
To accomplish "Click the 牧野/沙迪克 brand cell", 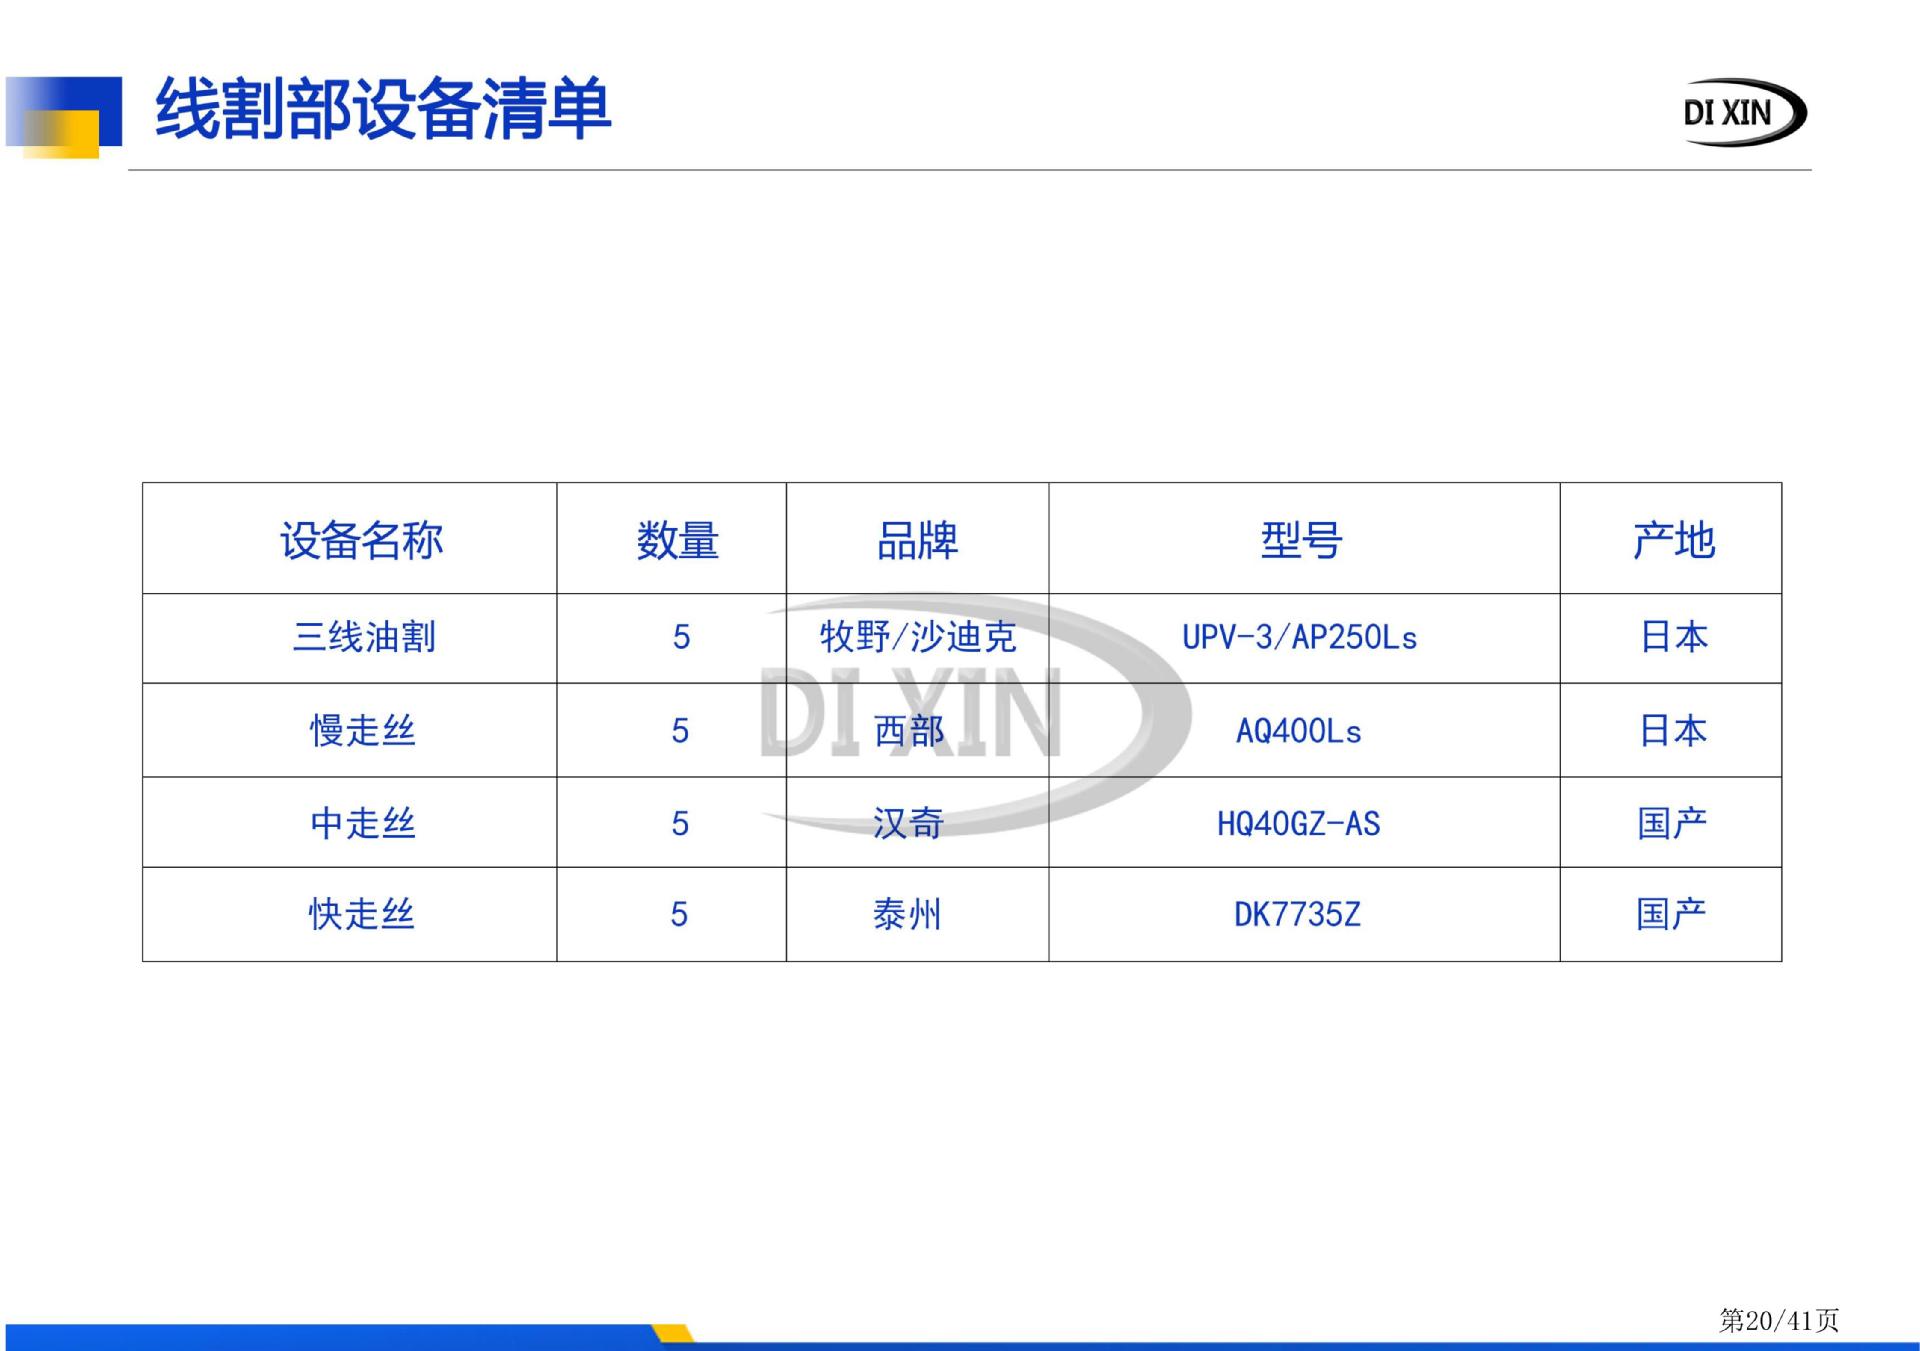I will pos(917,637).
